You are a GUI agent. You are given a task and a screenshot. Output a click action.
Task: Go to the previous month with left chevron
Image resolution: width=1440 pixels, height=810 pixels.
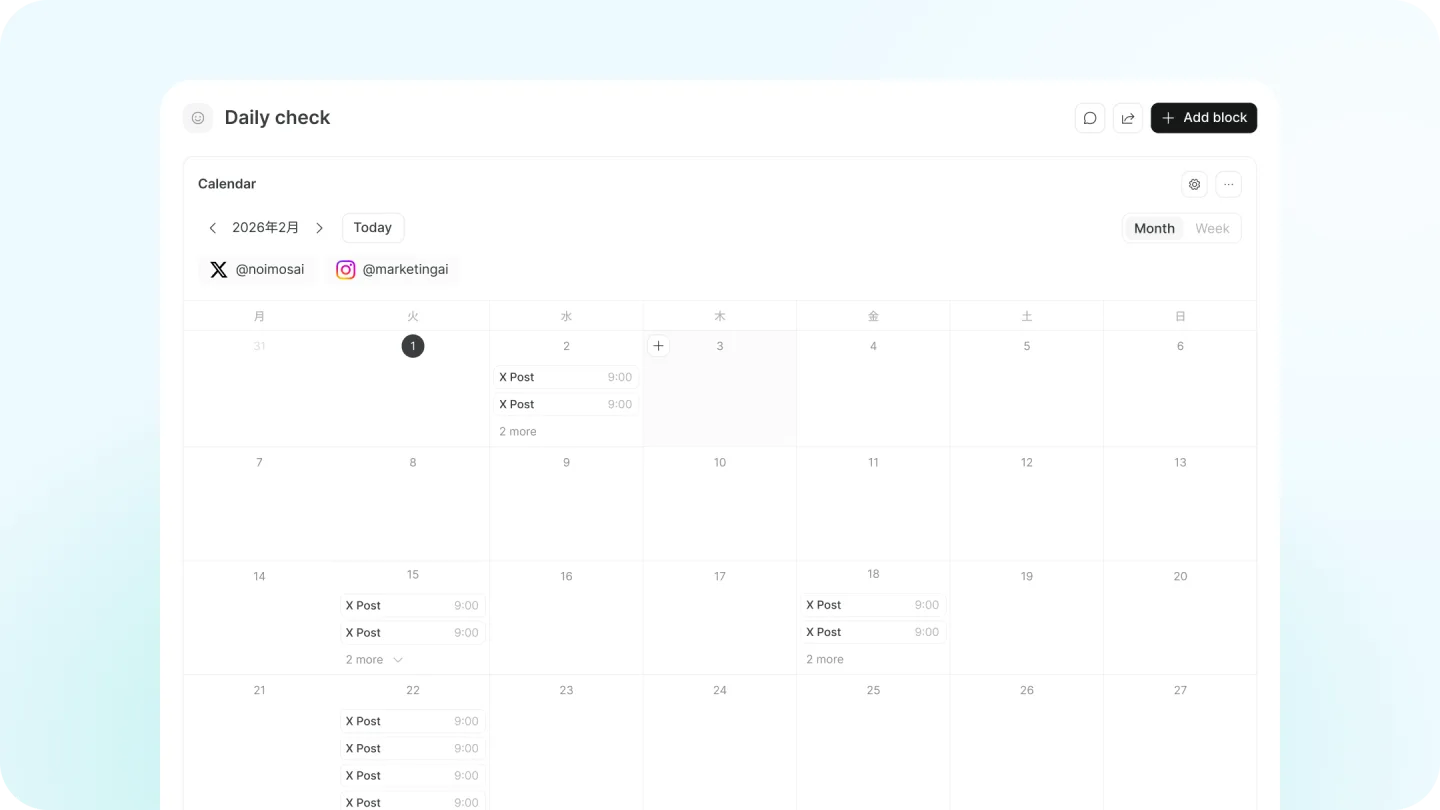[x=212, y=228]
